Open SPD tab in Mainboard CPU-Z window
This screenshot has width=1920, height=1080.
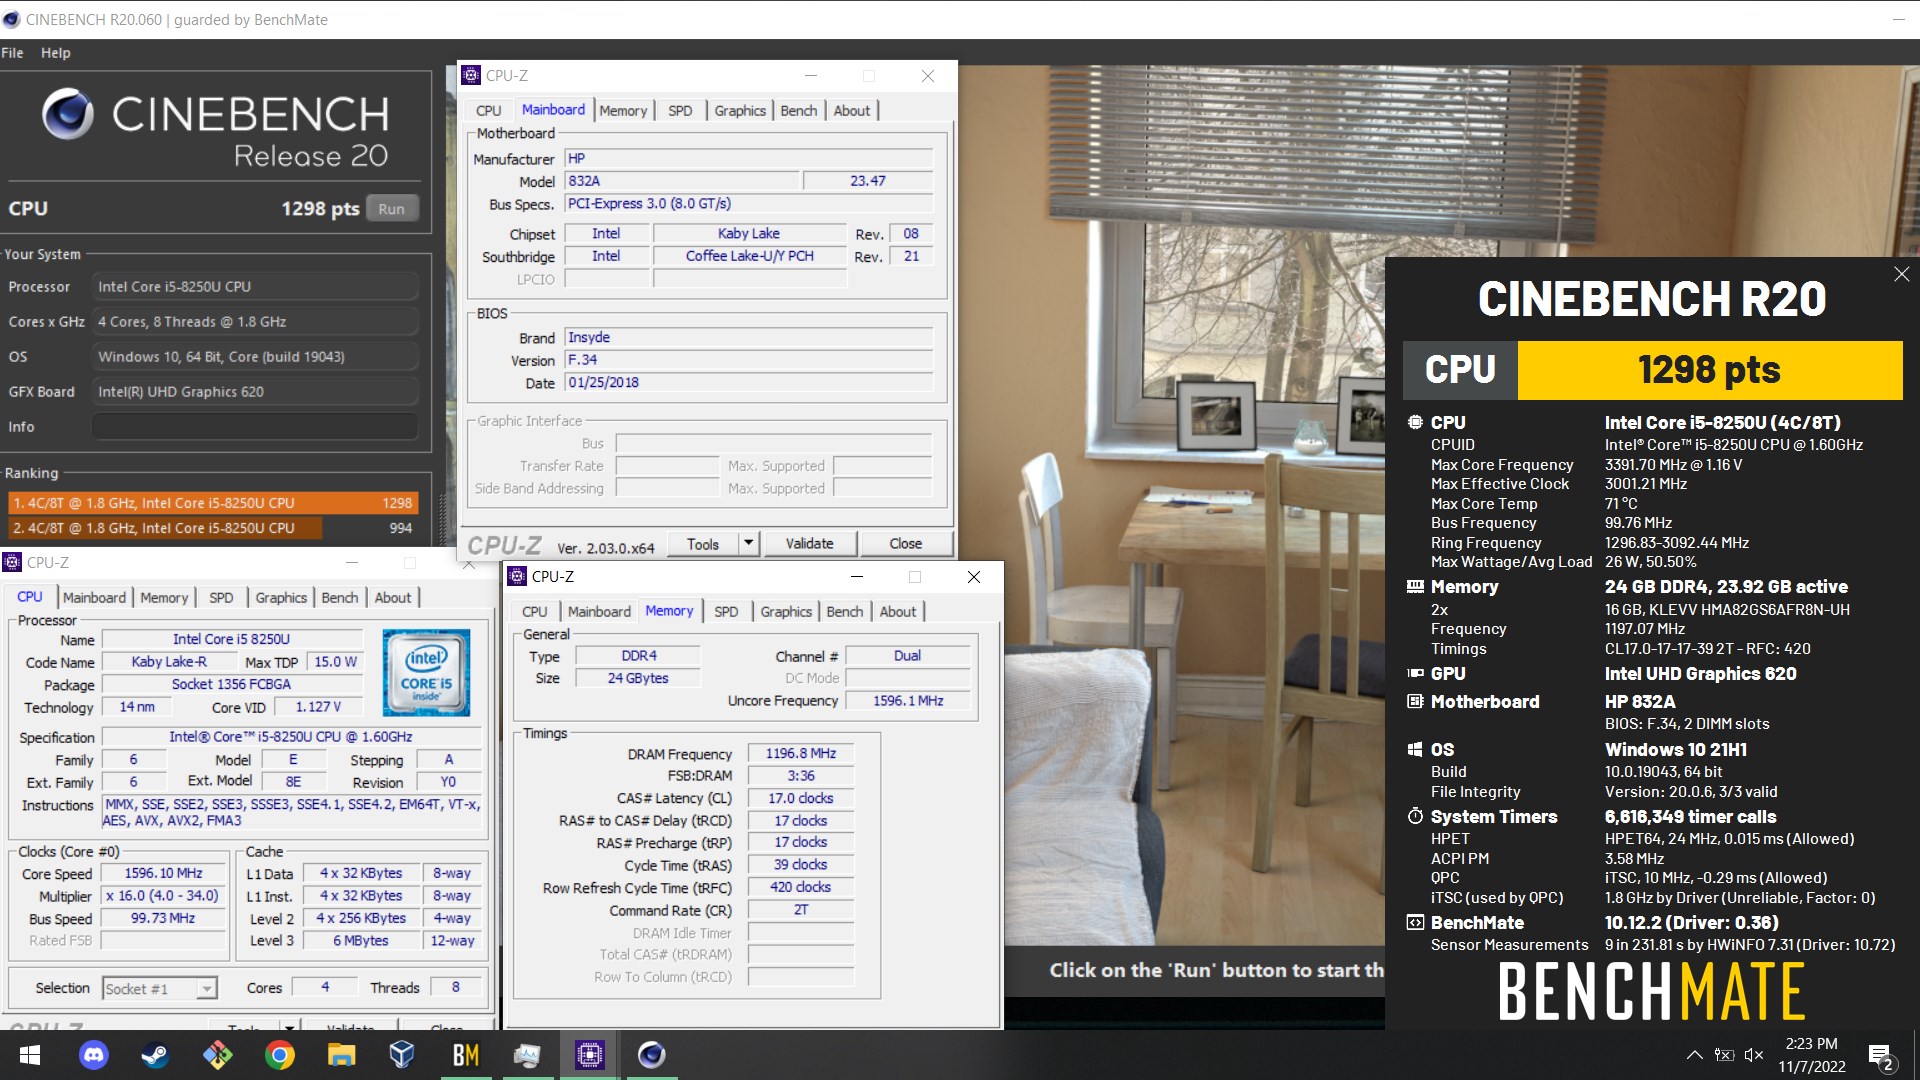(680, 111)
